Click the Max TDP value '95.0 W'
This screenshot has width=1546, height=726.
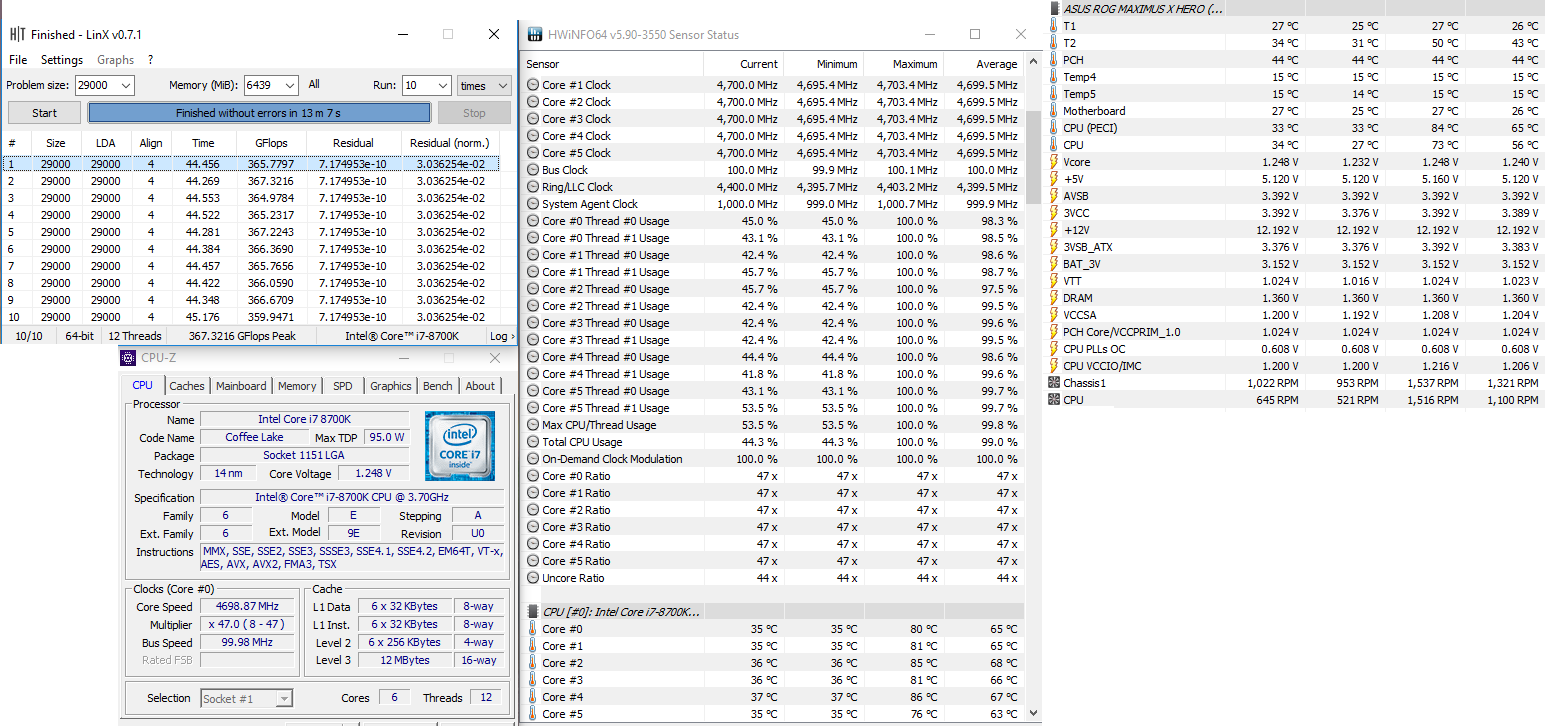386,437
